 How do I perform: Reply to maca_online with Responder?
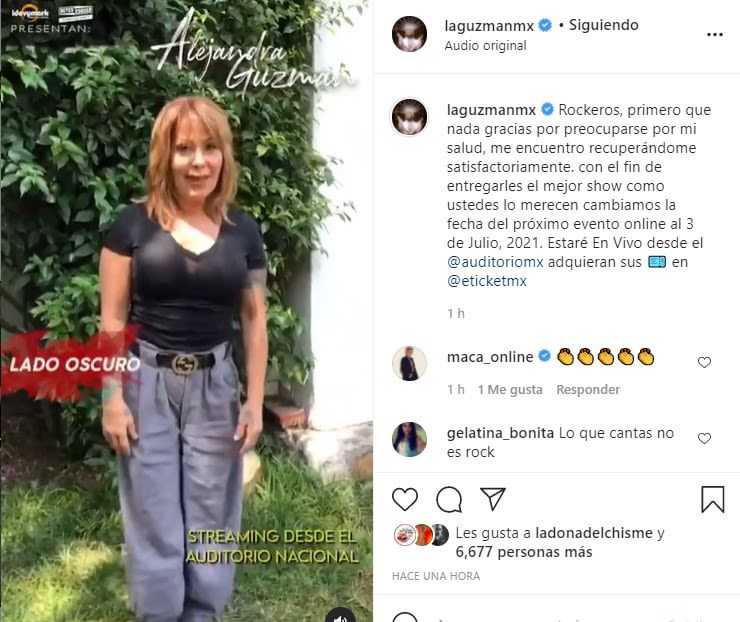click(588, 389)
